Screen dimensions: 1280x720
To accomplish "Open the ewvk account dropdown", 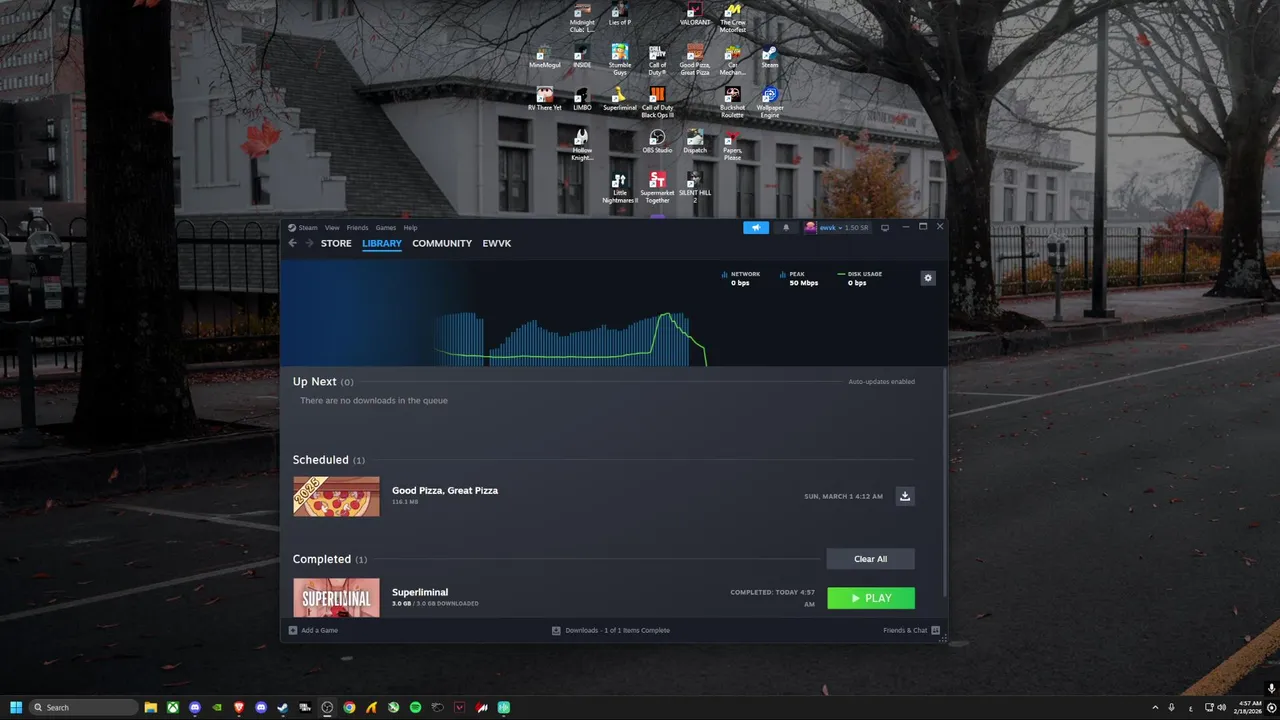I will click(x=837, y=227).
